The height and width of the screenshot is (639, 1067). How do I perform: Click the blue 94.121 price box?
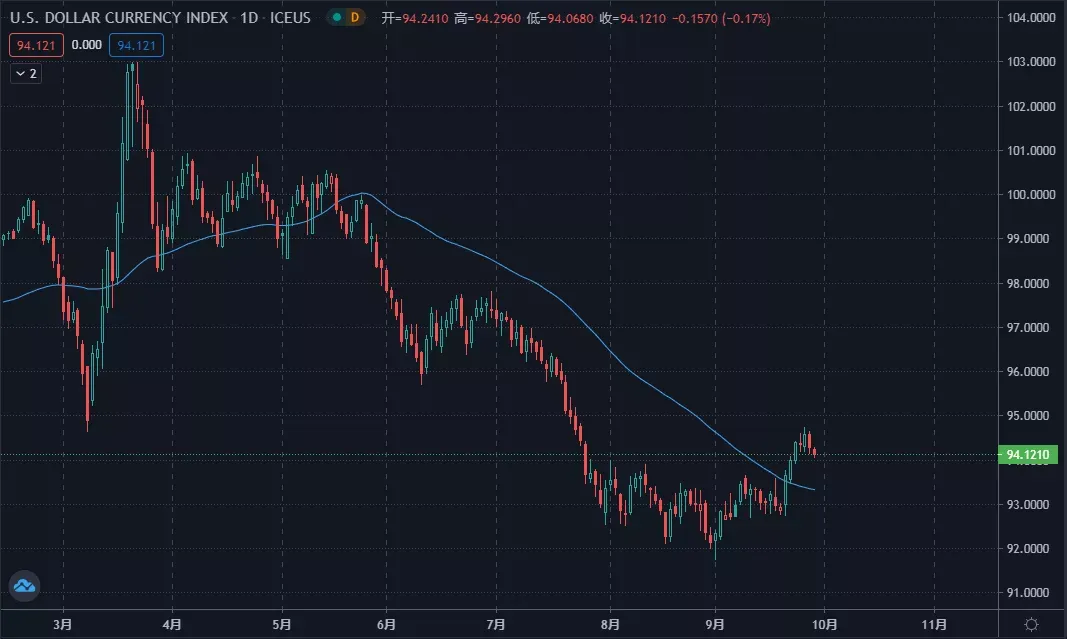coord(136,45)
